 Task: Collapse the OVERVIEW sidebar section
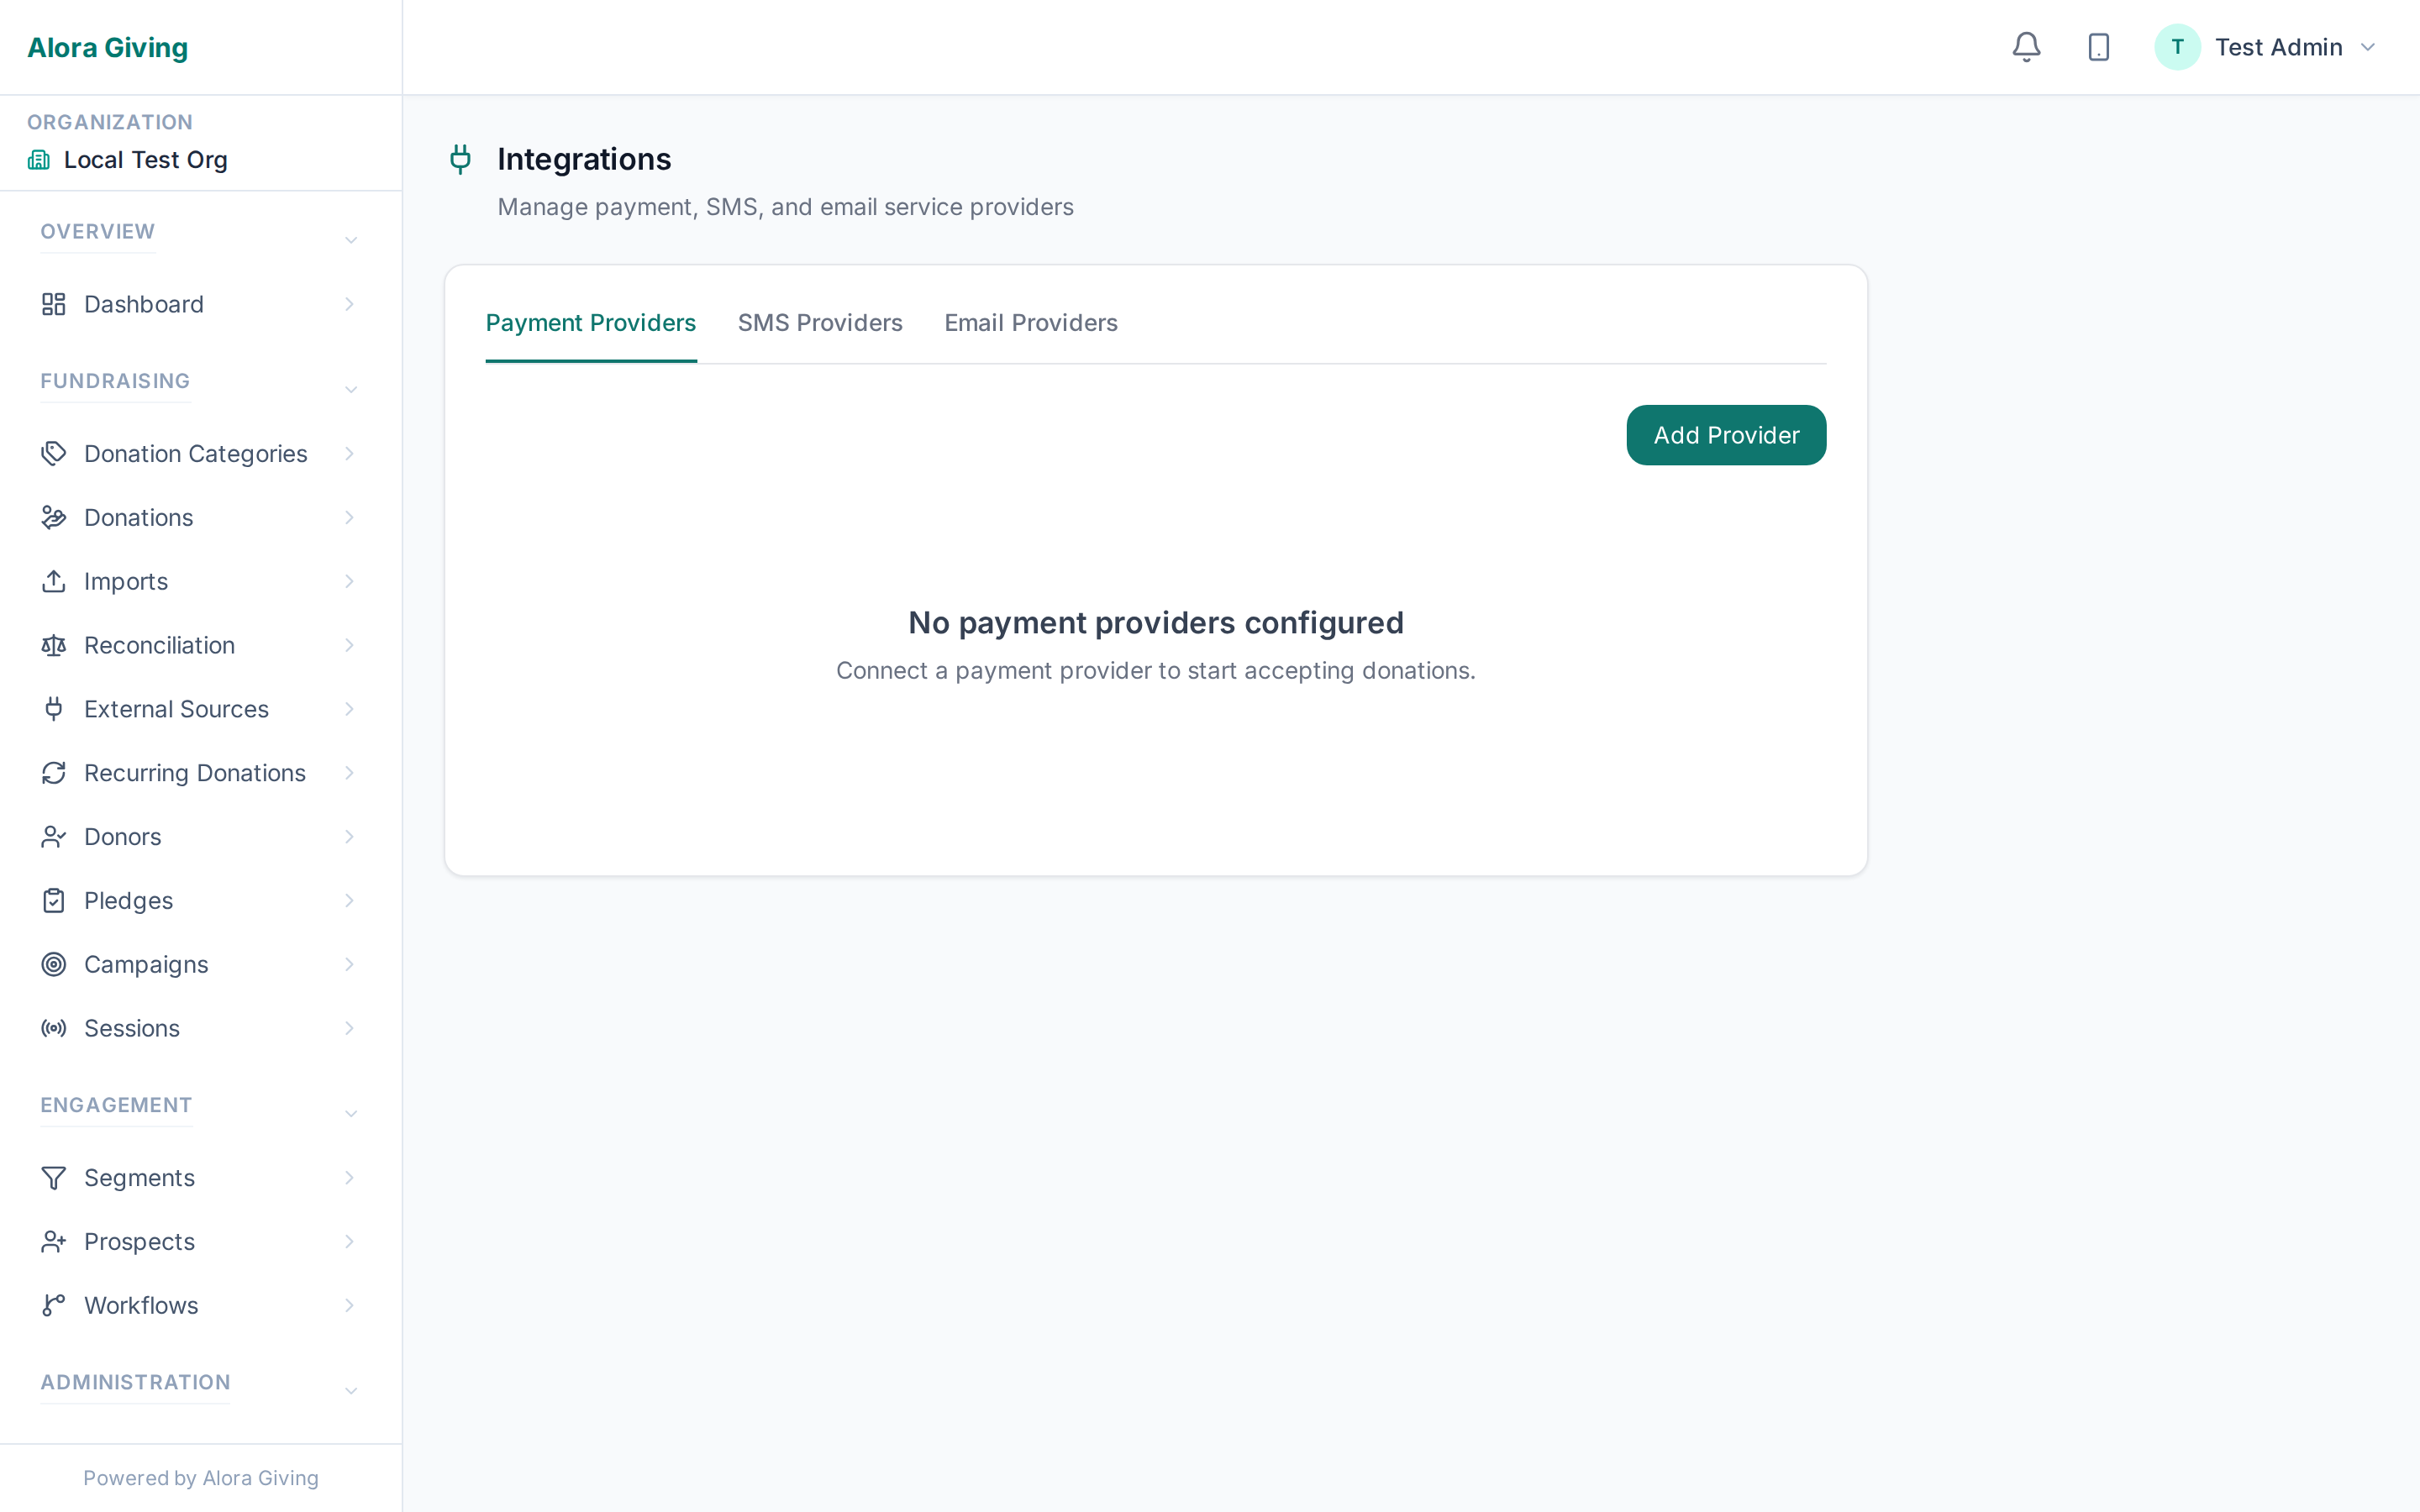click(x=350, y=240)
